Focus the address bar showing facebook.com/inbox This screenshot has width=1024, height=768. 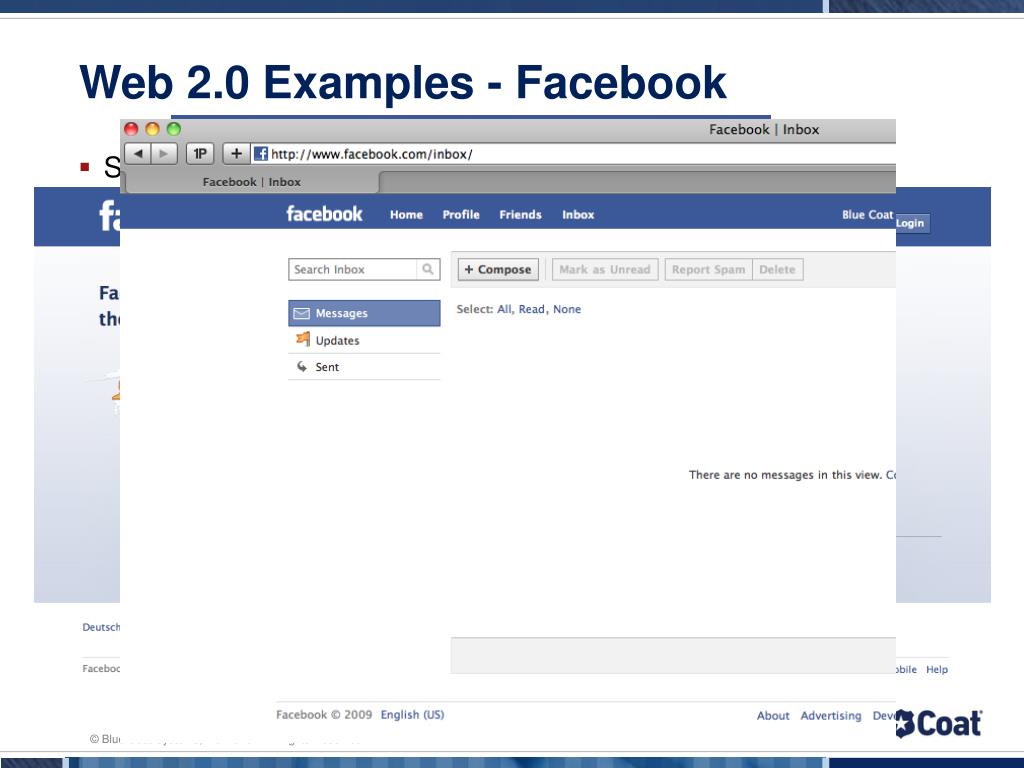pyautogui.click(x=573, y=154)
